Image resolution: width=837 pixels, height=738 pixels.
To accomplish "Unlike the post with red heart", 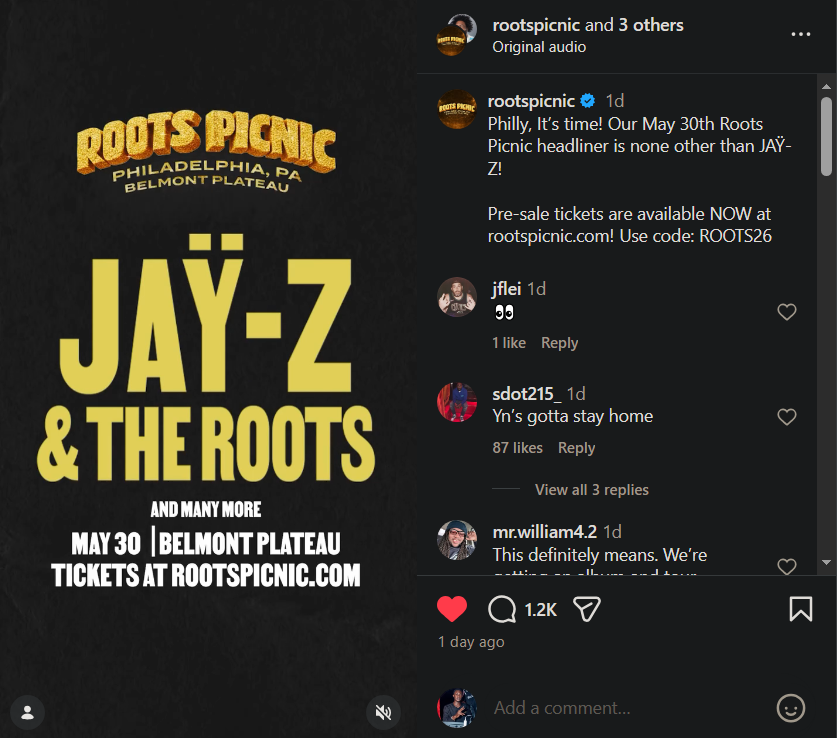I will [452, 609].
